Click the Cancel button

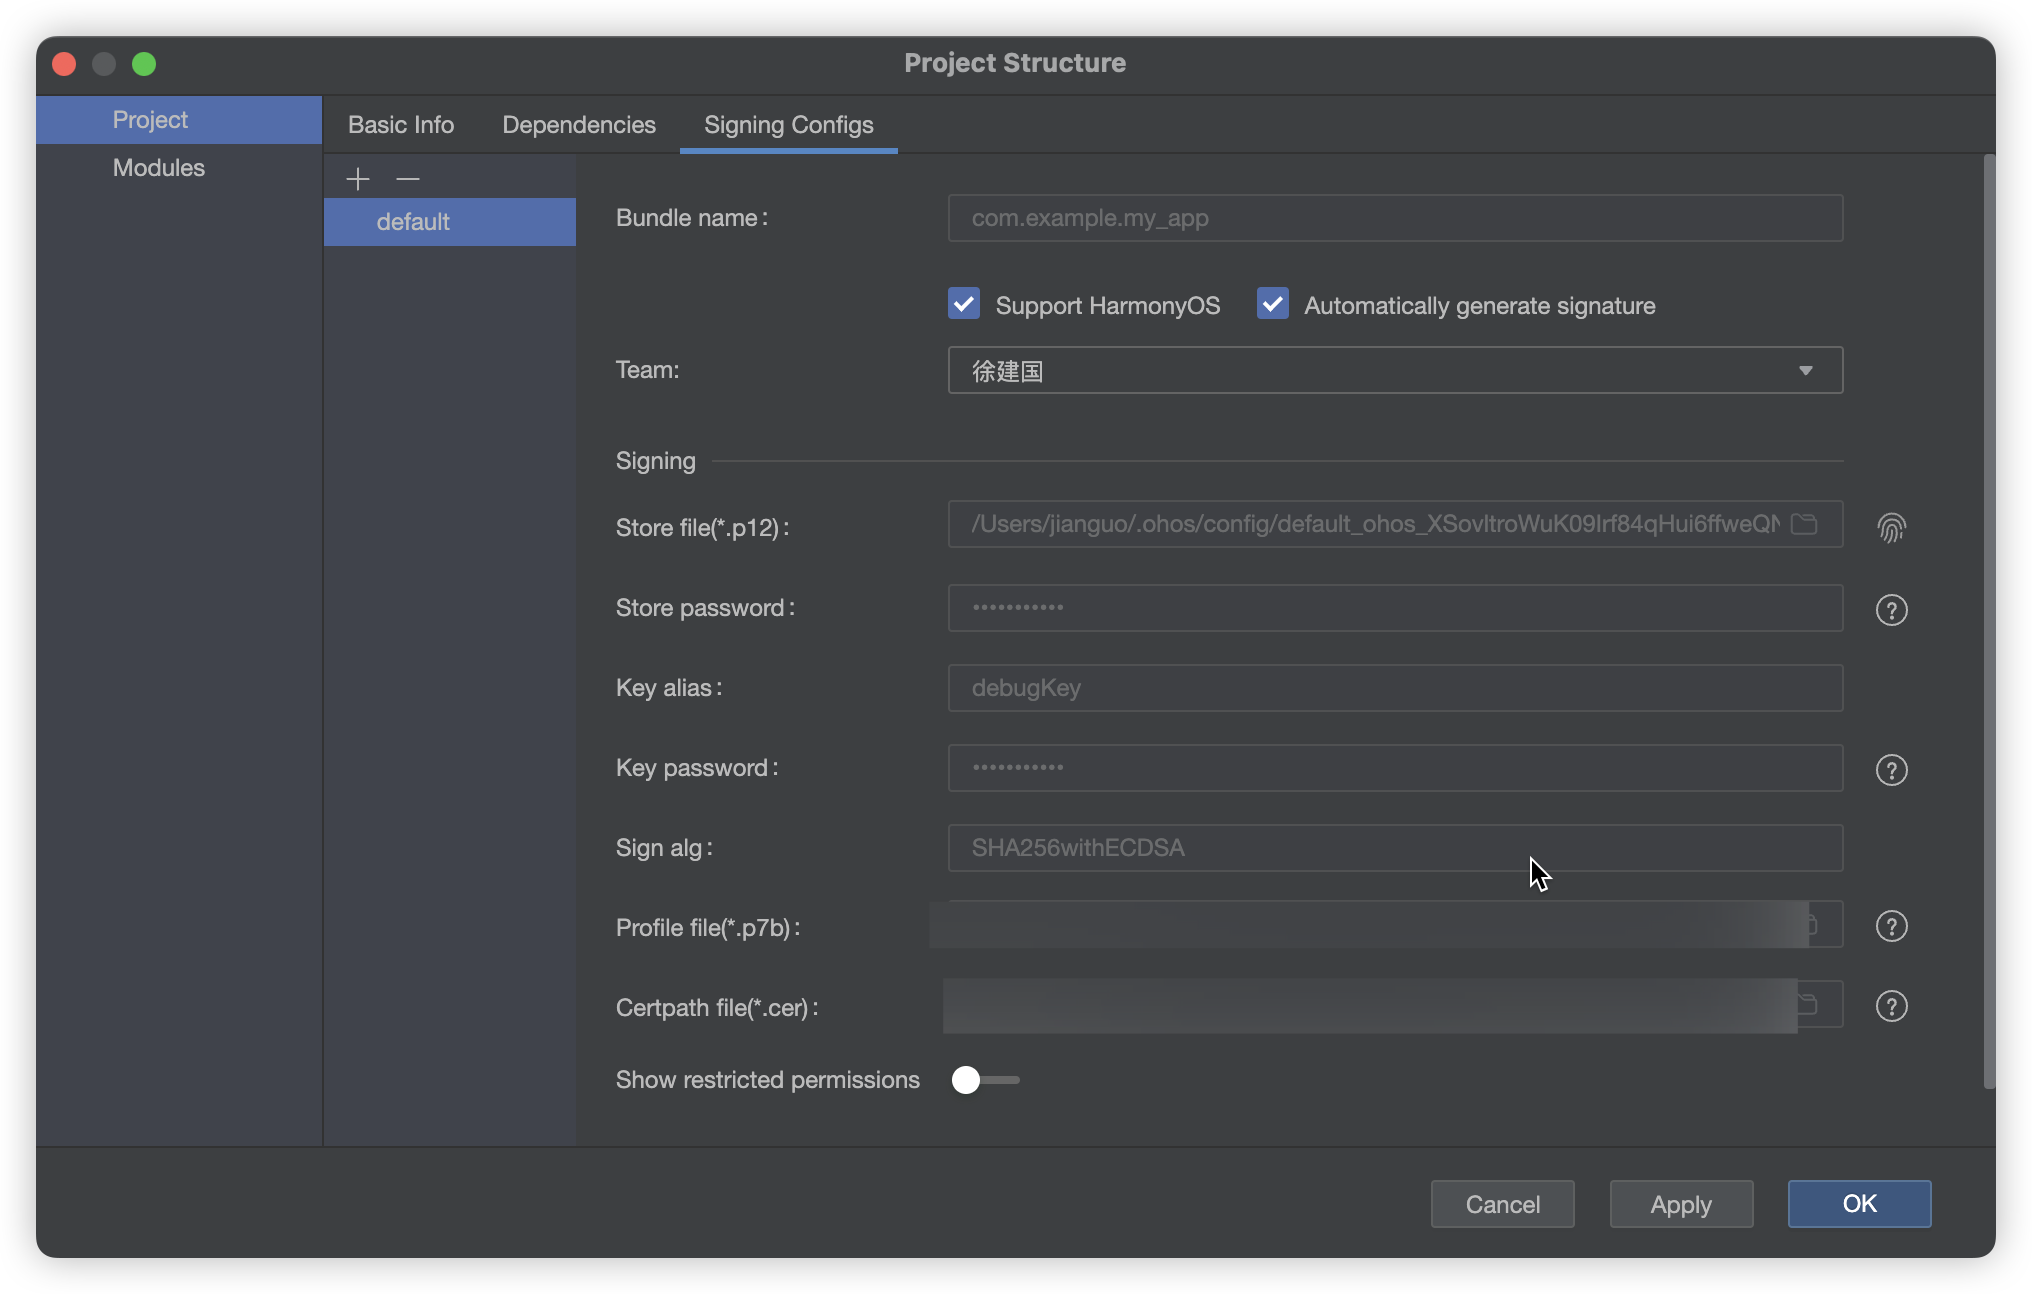(x=1502, y=1204)
